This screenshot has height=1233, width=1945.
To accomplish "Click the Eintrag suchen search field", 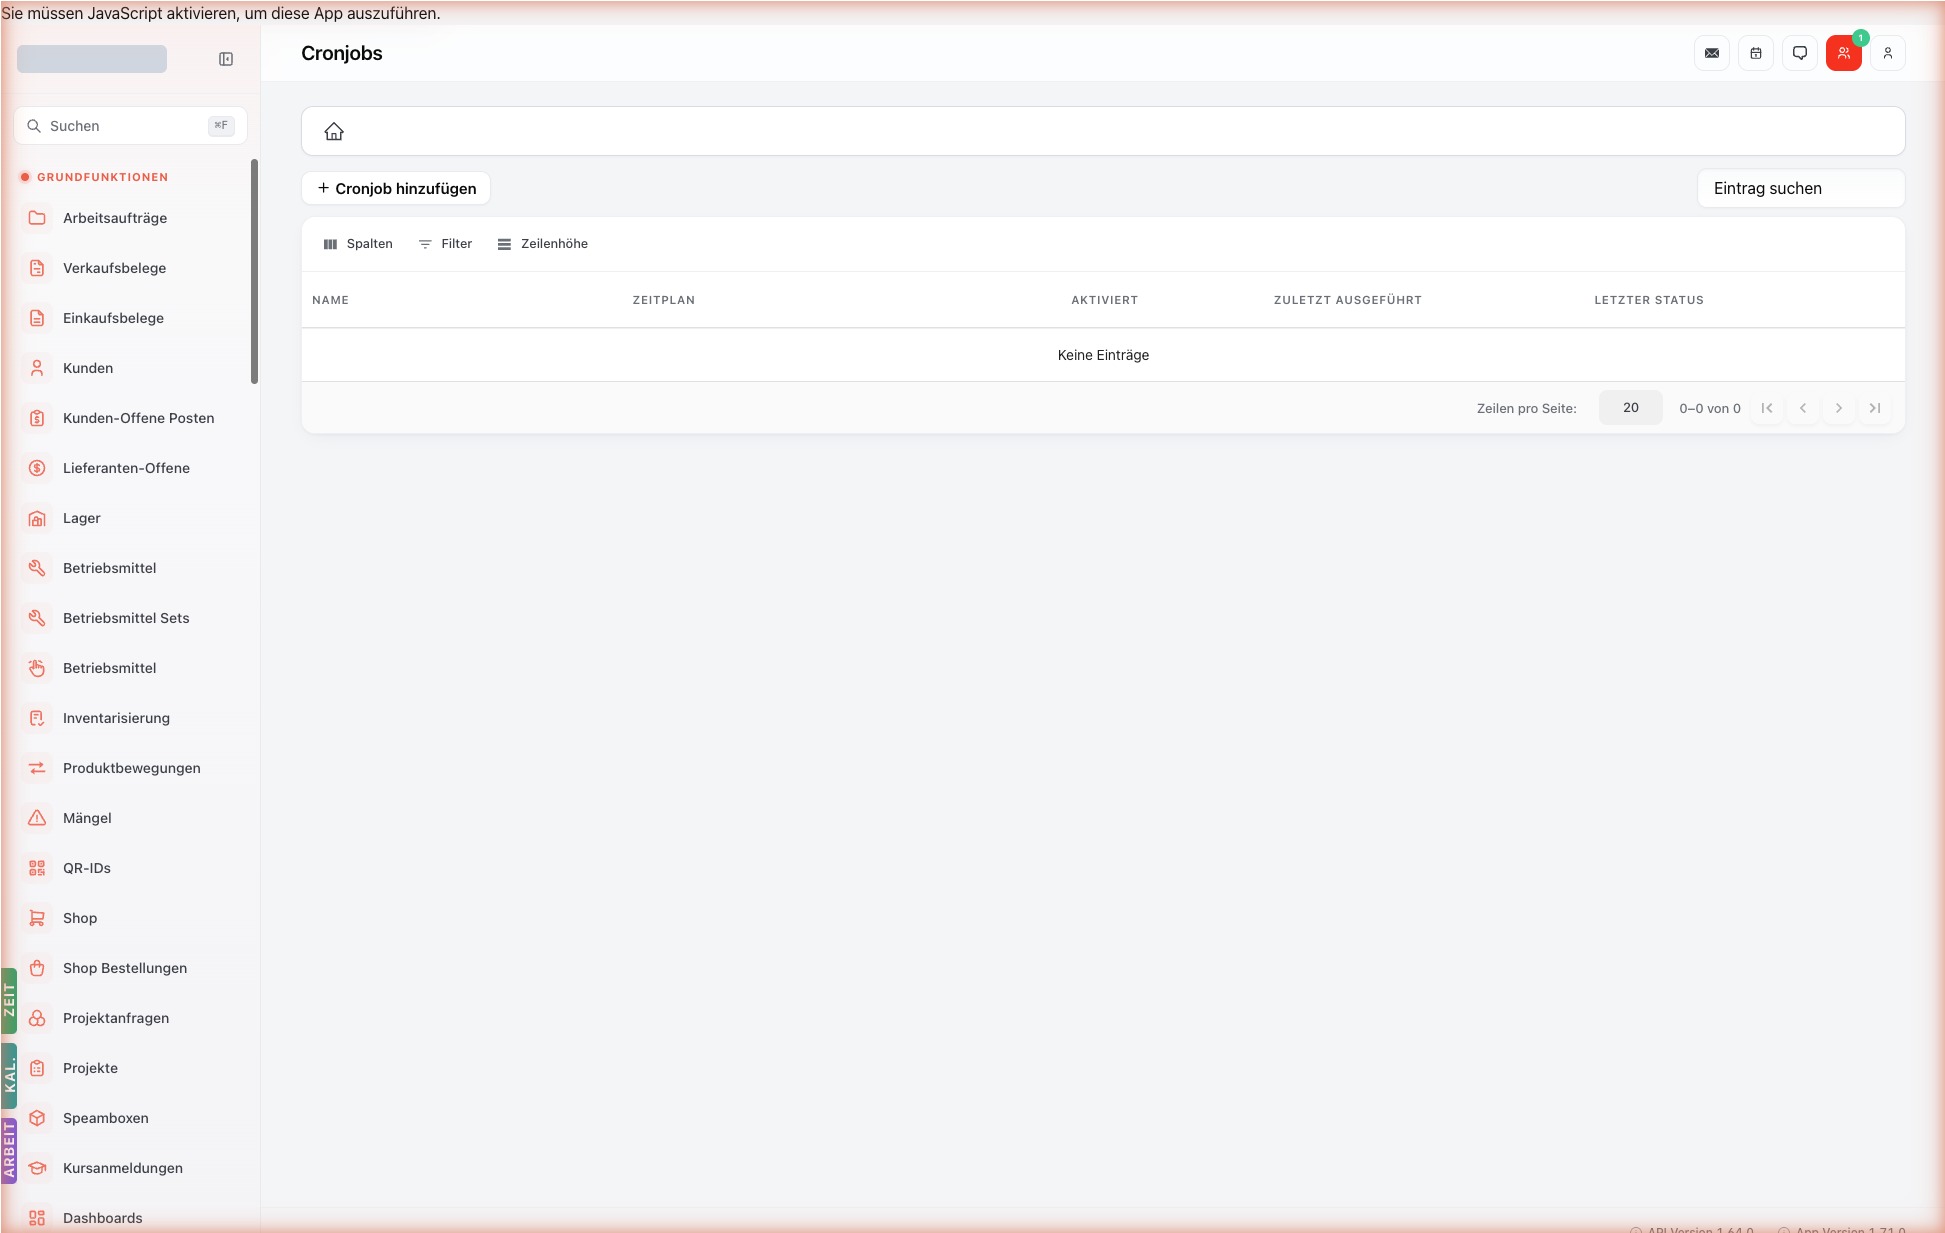I will (1801, 188).
